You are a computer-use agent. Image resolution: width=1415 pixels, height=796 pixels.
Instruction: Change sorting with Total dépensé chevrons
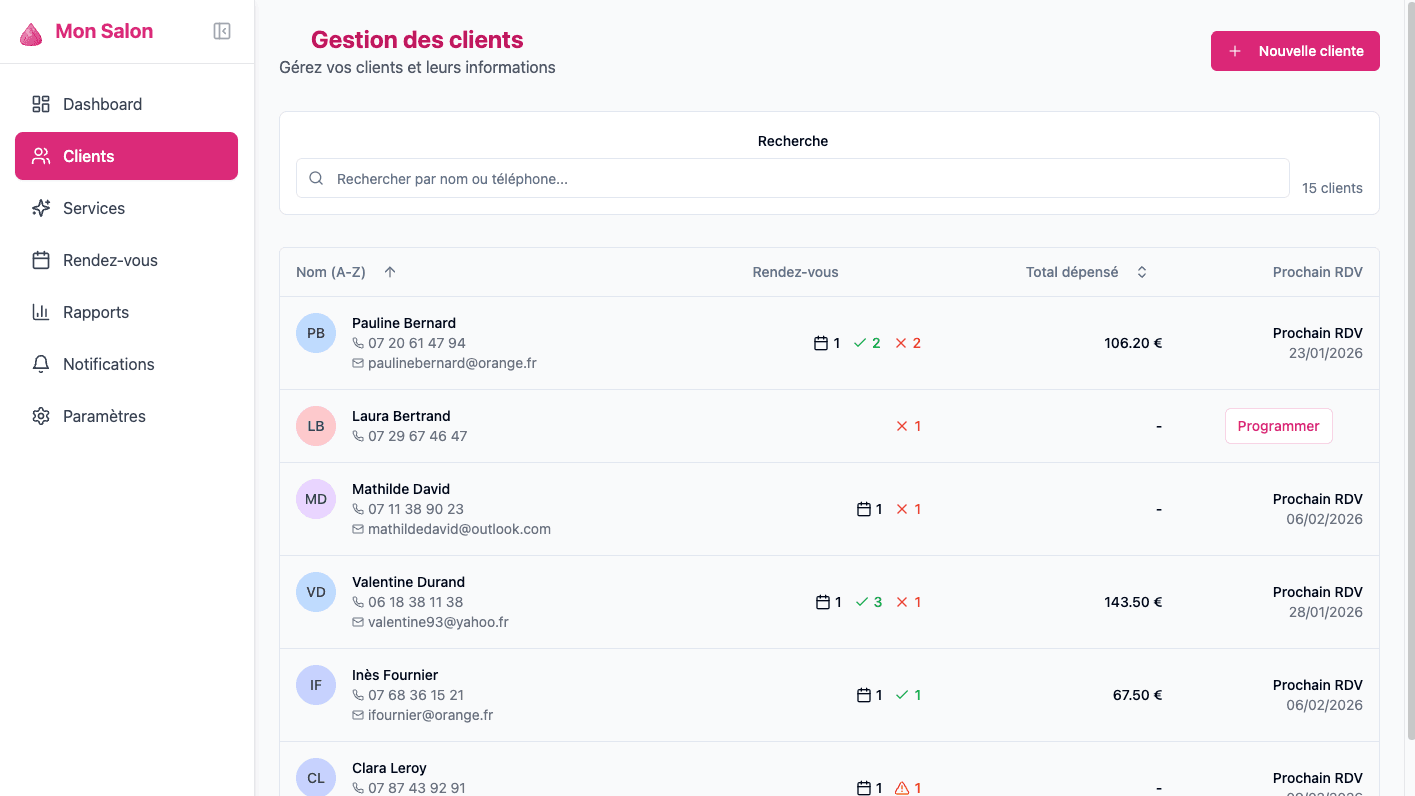1141,271
